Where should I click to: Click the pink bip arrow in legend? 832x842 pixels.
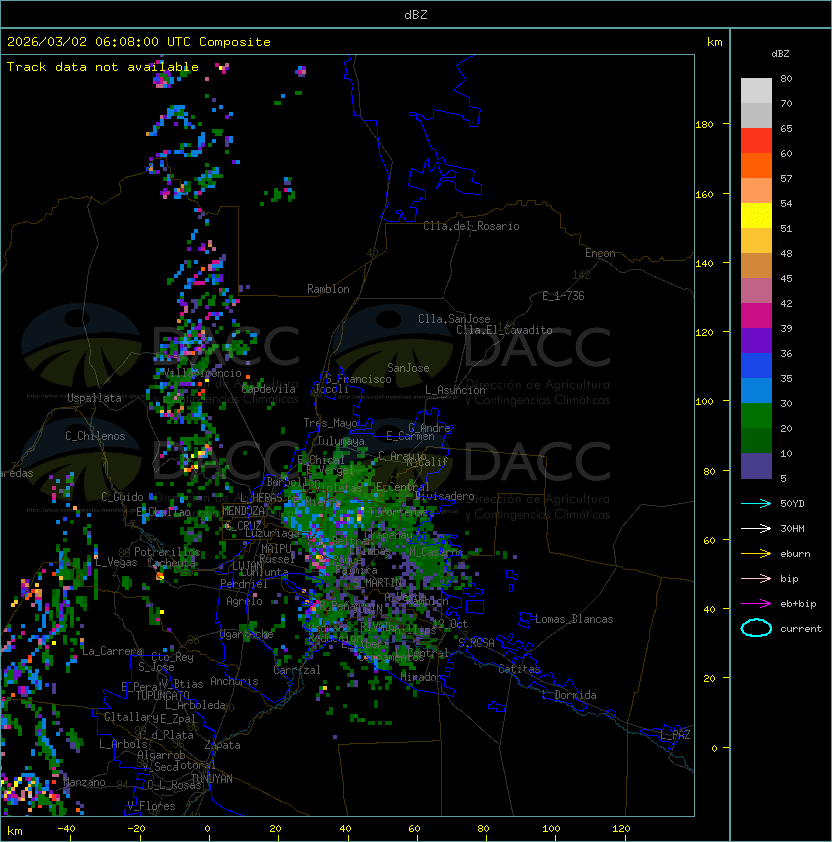[756, 578]
